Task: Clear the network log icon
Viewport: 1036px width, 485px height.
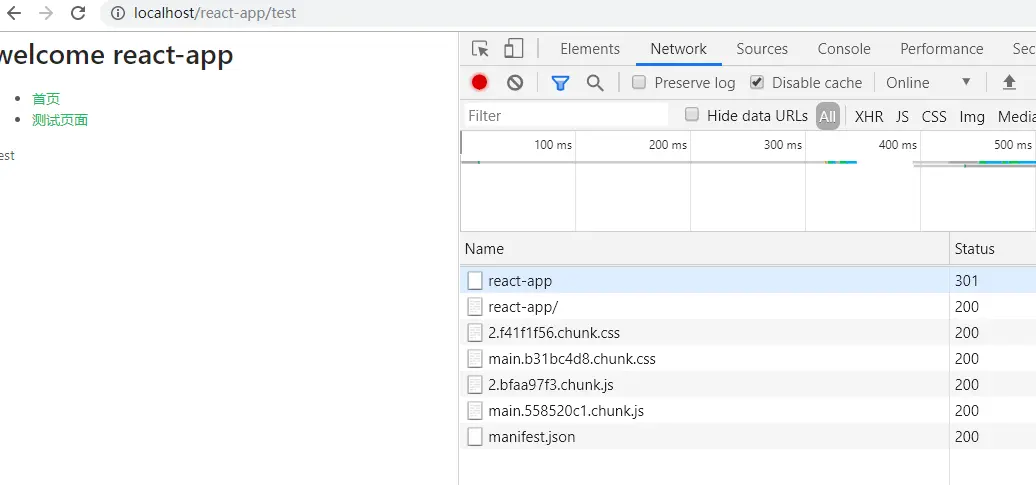Action: click(515, 83)
